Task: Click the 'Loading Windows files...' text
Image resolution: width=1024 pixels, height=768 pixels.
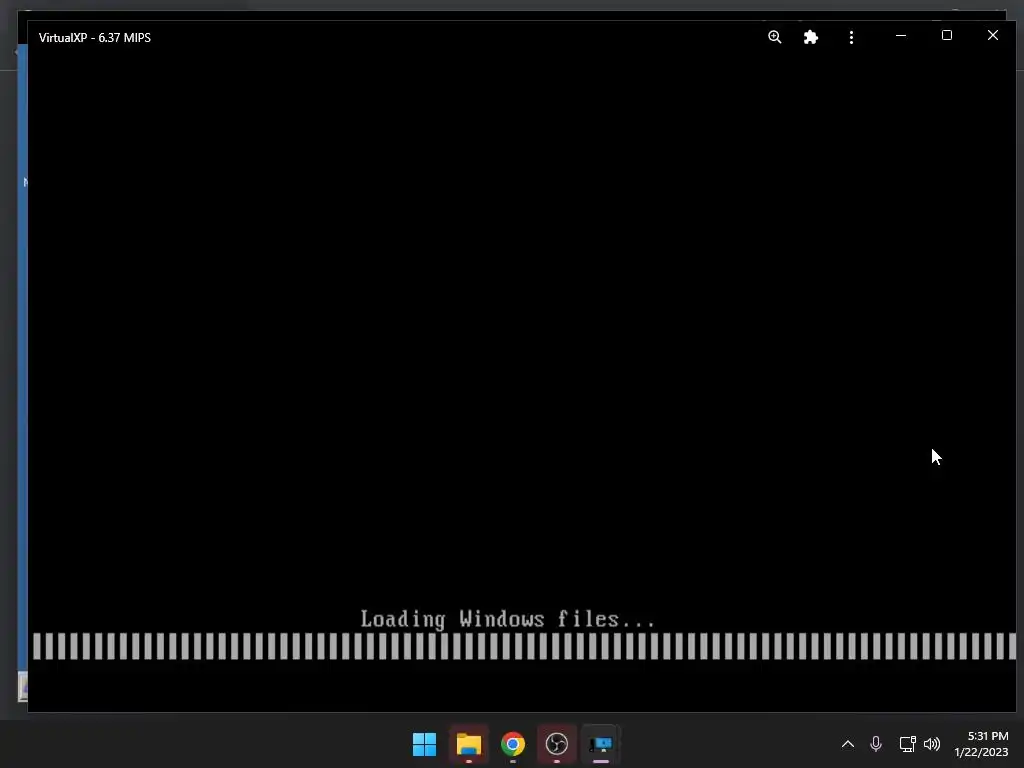Action: (507, 619)
